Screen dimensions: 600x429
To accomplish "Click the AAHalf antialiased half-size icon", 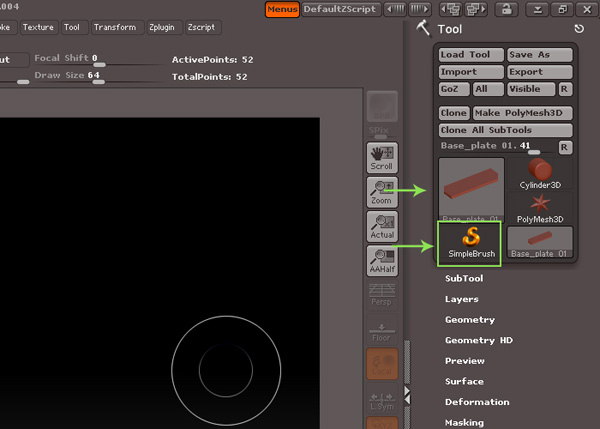I will (381, 260).
